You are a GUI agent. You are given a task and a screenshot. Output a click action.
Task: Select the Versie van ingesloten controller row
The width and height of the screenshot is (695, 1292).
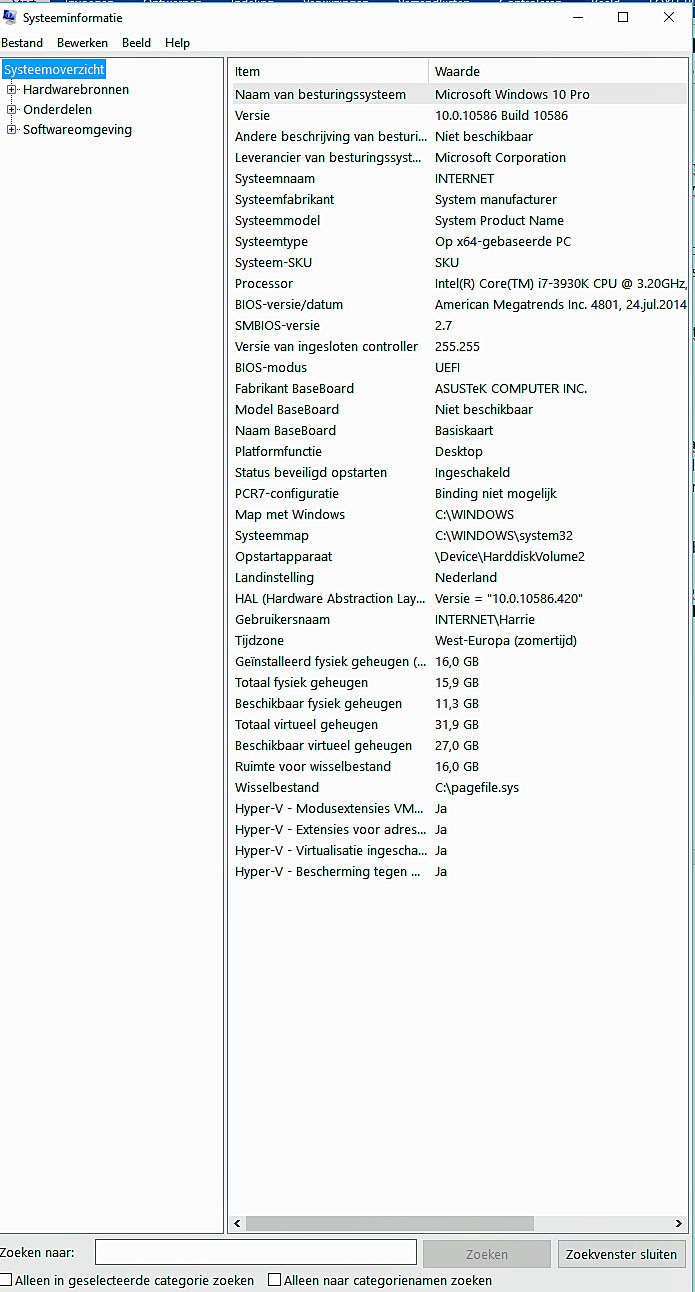pos(460,346)
